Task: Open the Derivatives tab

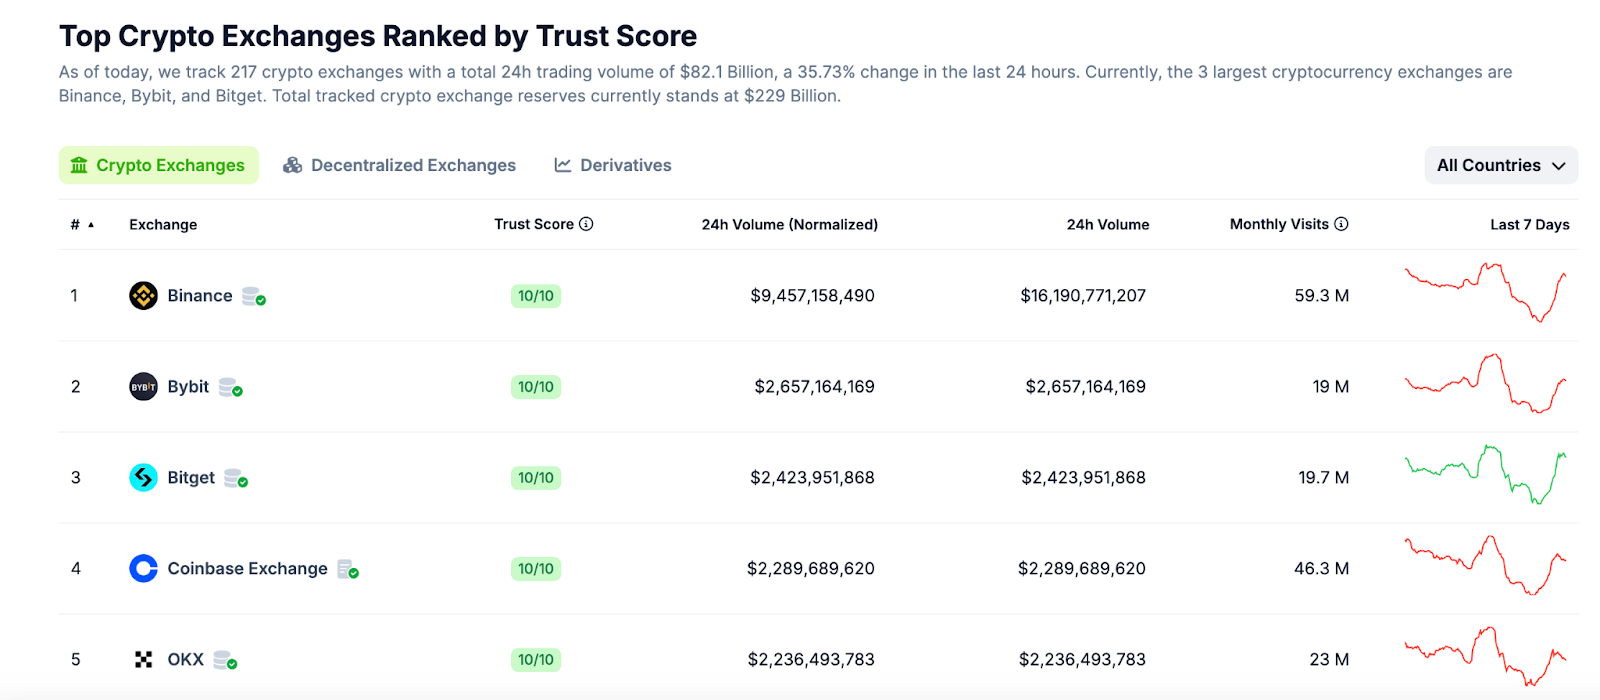Action: [x=611, y=164]
